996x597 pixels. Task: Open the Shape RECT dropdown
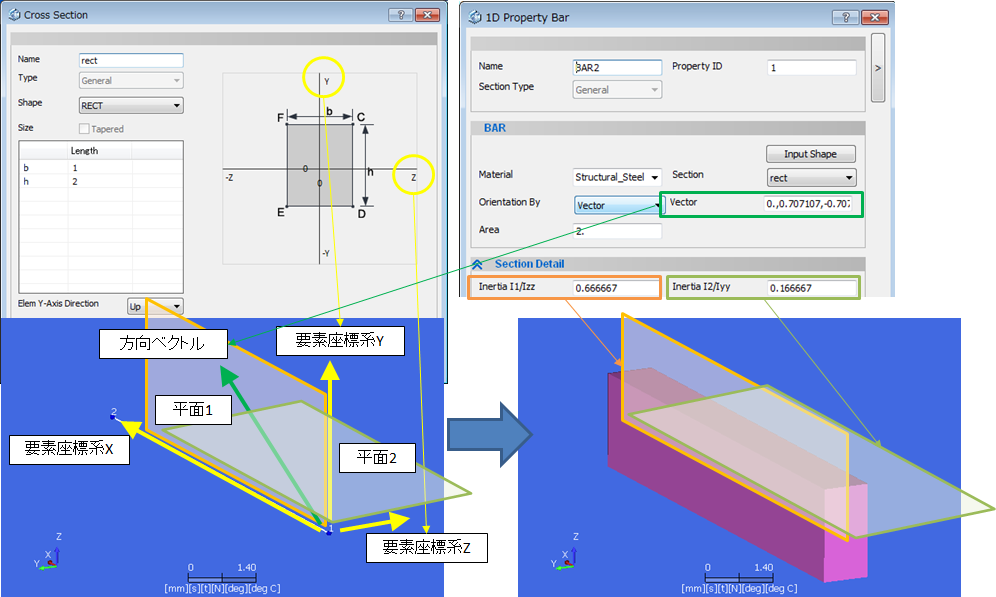click(131, 105)
